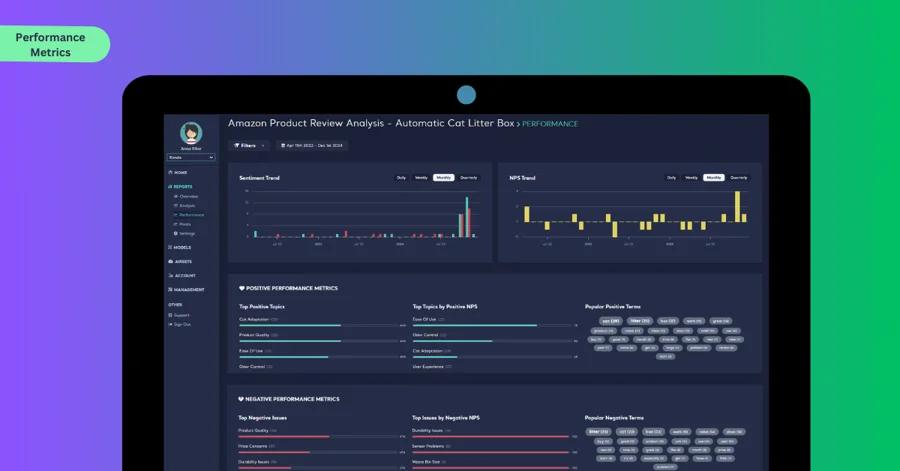Click the Popular Negative Terms heading

[x=614, y=418]
